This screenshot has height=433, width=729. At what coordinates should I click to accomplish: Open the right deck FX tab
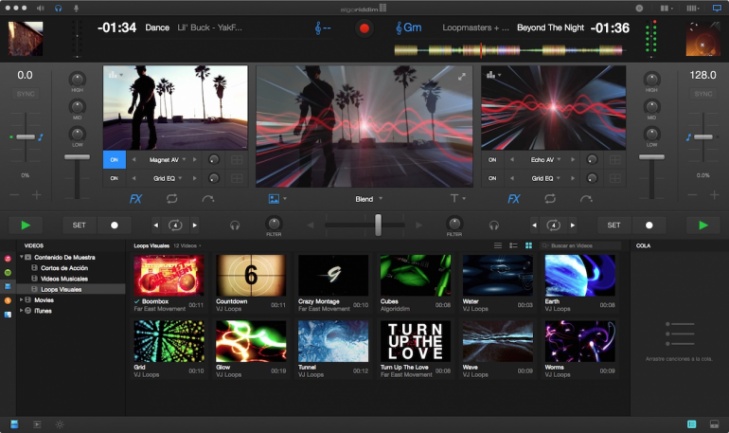pos(514,199)
